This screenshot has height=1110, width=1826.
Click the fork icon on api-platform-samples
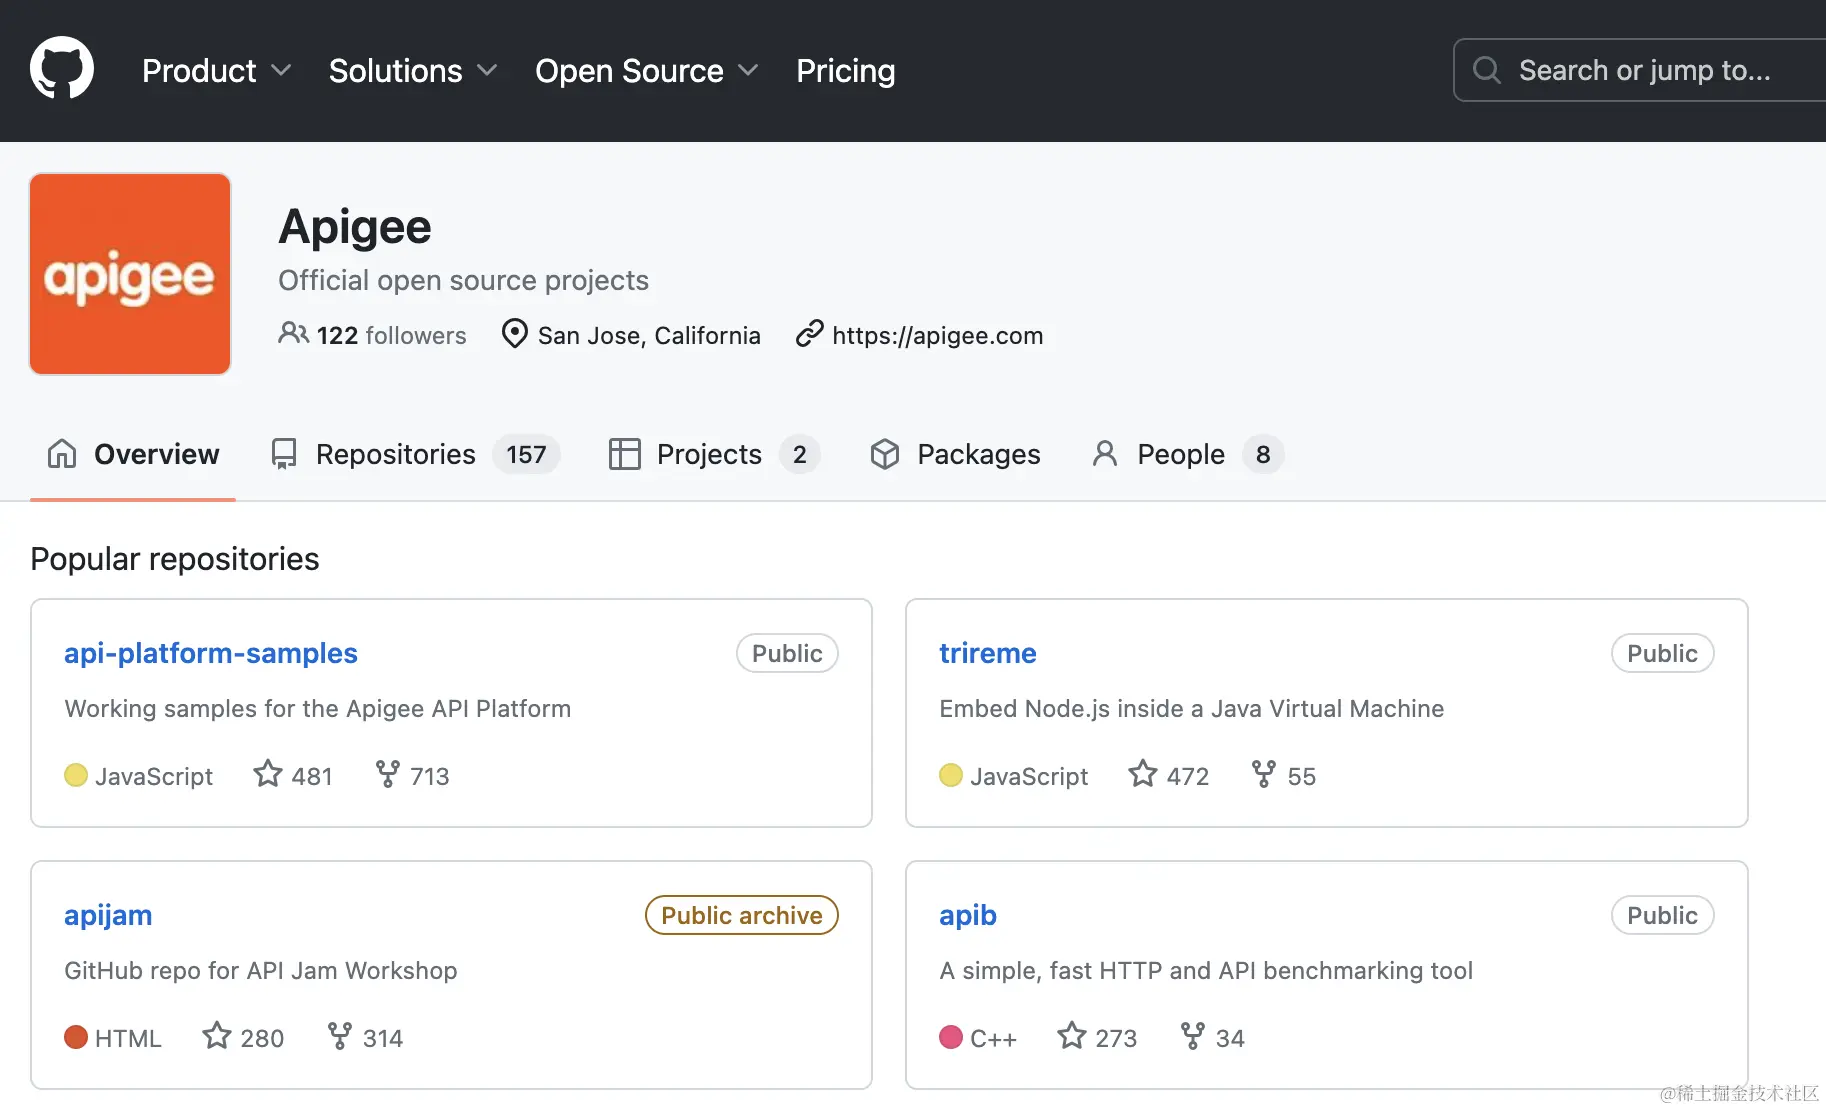[x=387, y=774]
